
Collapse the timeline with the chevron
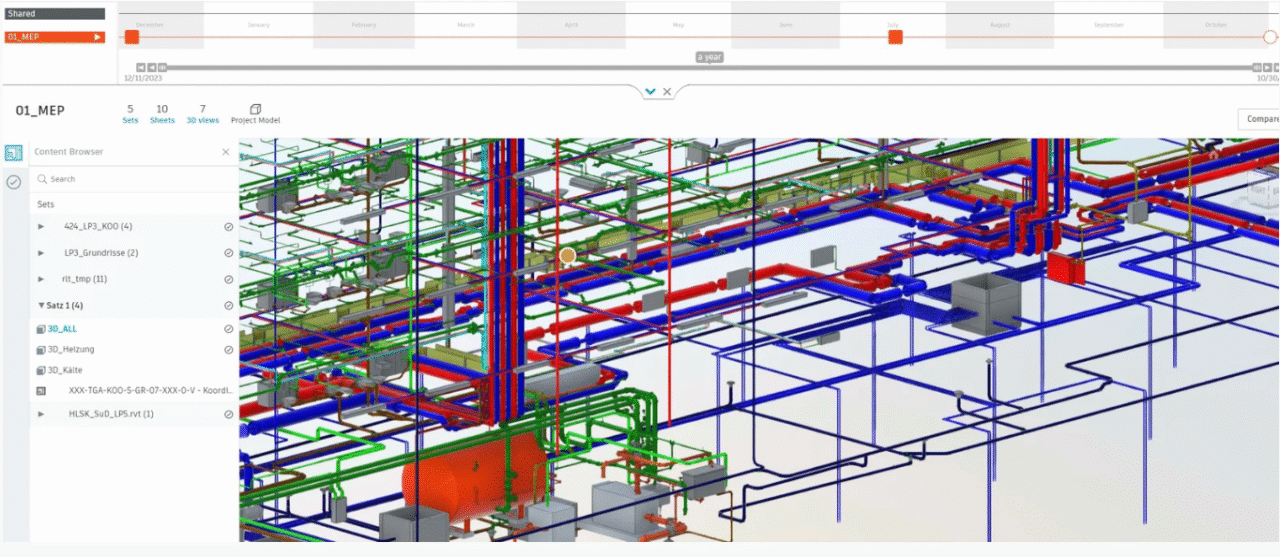tap(650, 91)
